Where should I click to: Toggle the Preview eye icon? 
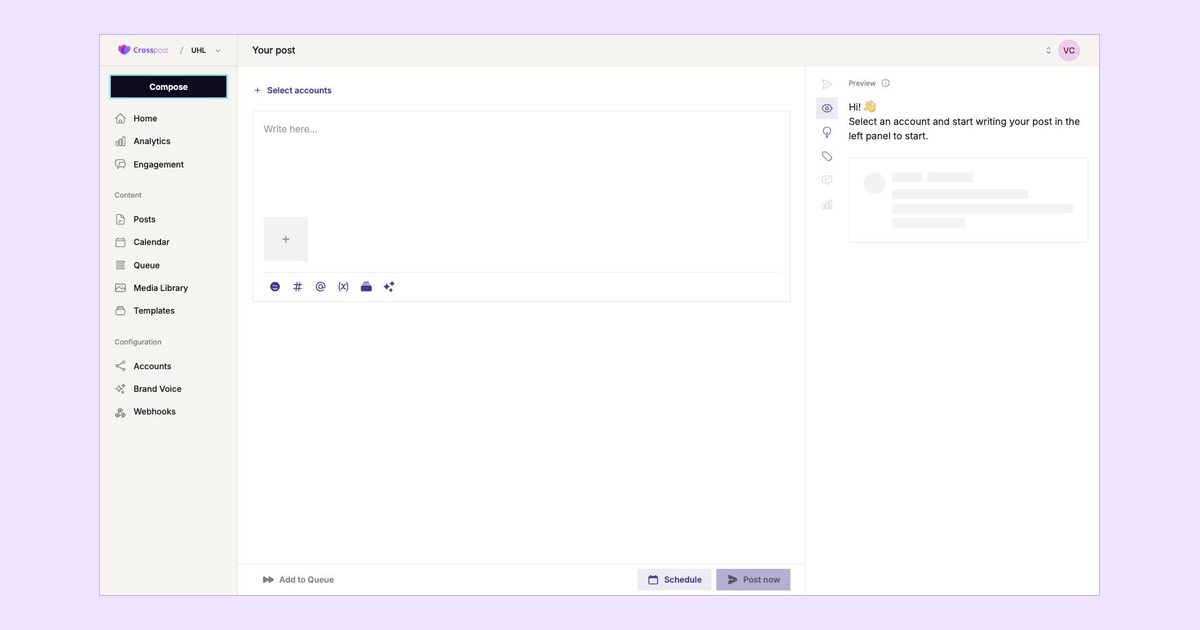click(827, 108)
